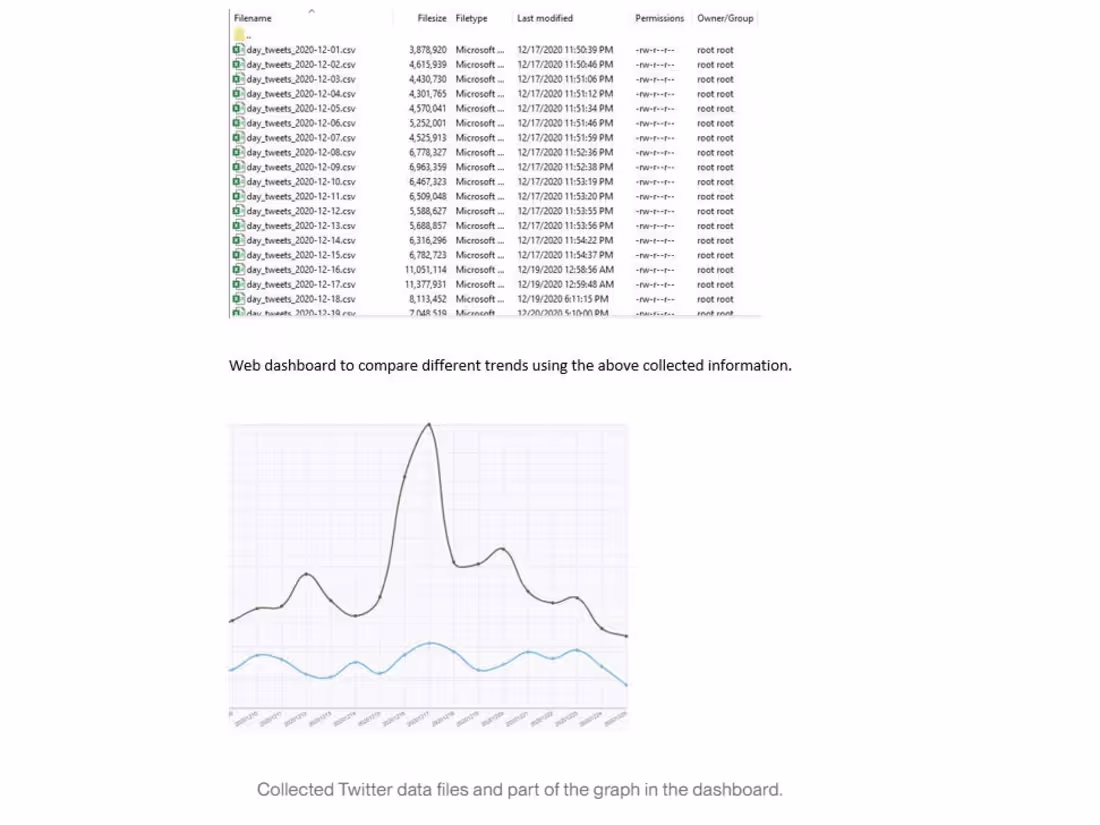Click the sort caret above Filename column
This screenshot has width=1100, height=825.
click(313, 10)
